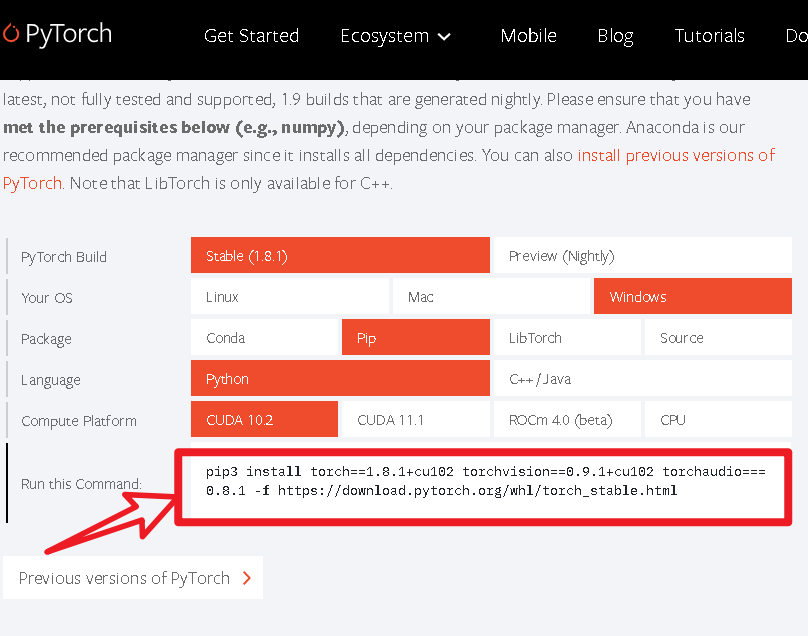Viewport: 808px width, 636px height.
Task: Choose Linux as the operating system
Action: [x=289, y=296]
